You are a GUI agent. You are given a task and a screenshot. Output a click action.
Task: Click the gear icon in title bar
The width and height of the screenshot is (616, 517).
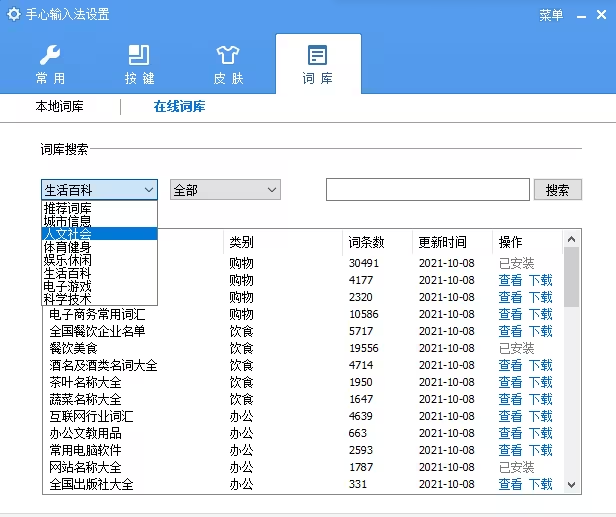[x=14, y=15]
